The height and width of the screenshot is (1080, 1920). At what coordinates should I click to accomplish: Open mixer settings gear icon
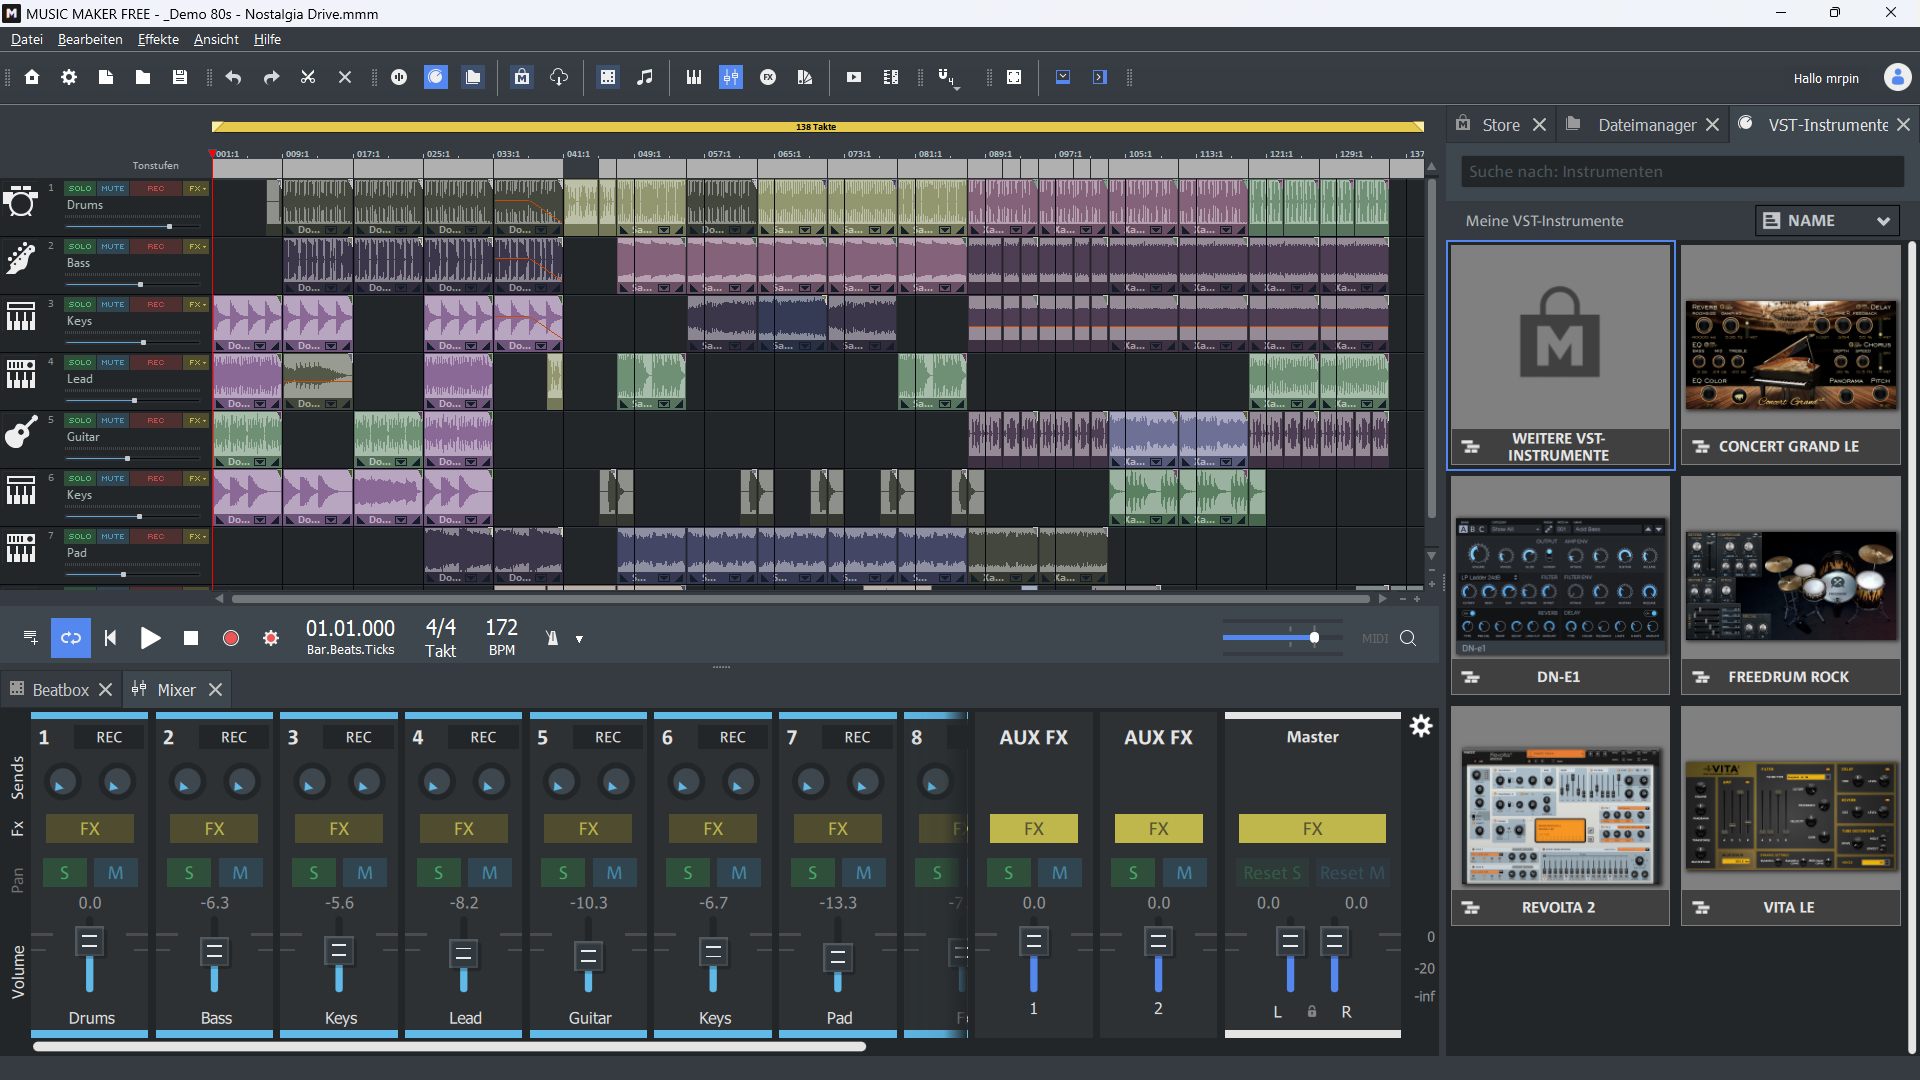point(1421,726)
